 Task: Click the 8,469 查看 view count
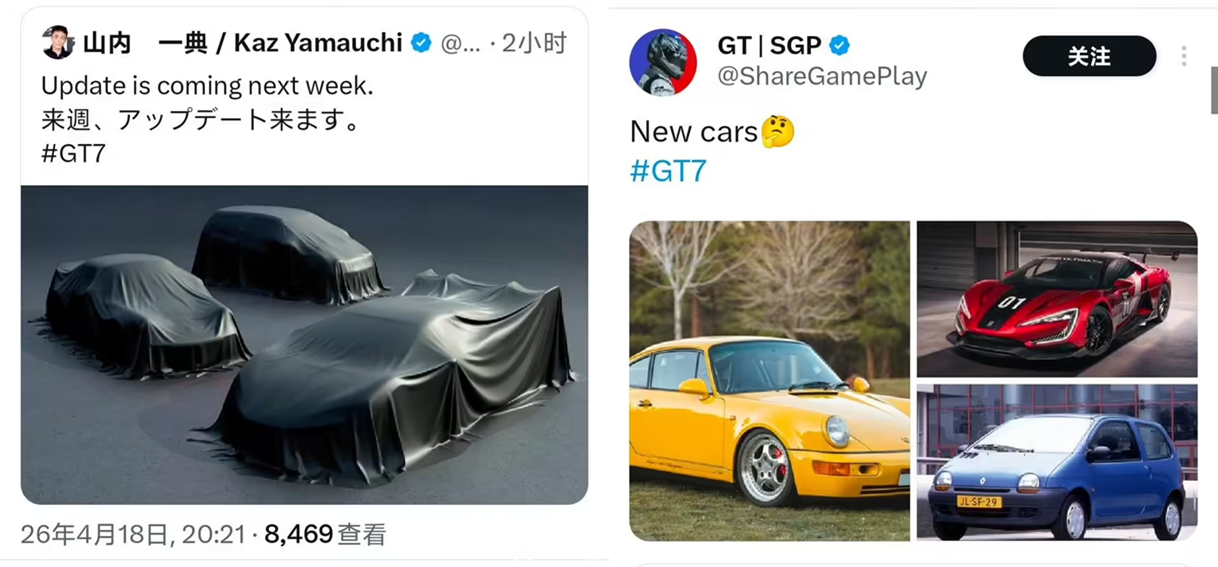click(324, 535)
